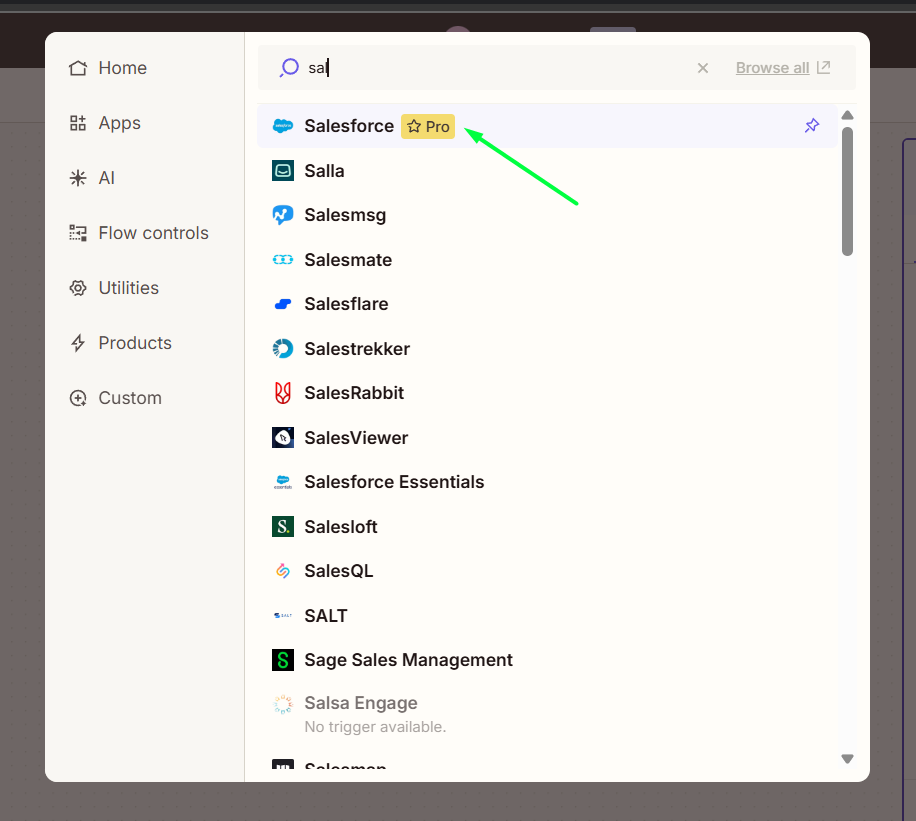Click the Salla app logo

283,171
